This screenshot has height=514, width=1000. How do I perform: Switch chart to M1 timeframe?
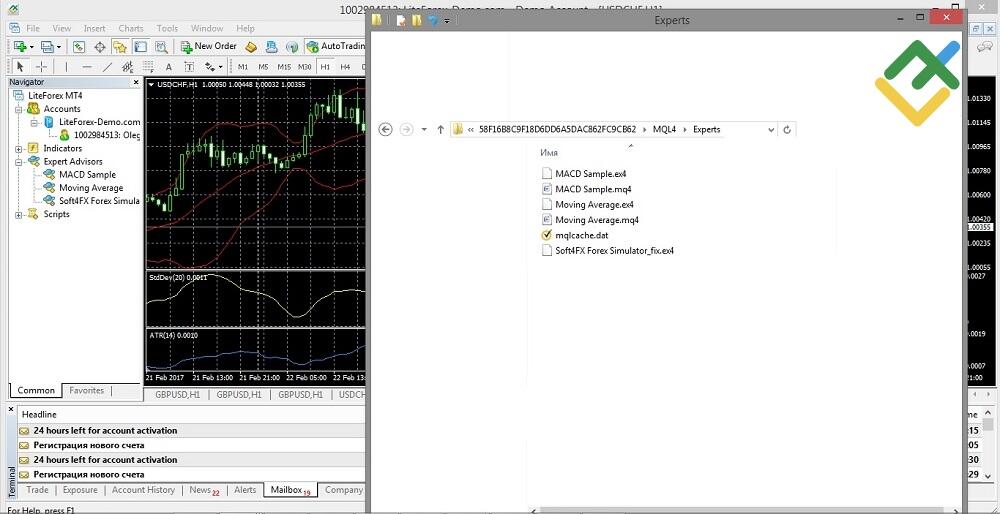tap(243, 67)
